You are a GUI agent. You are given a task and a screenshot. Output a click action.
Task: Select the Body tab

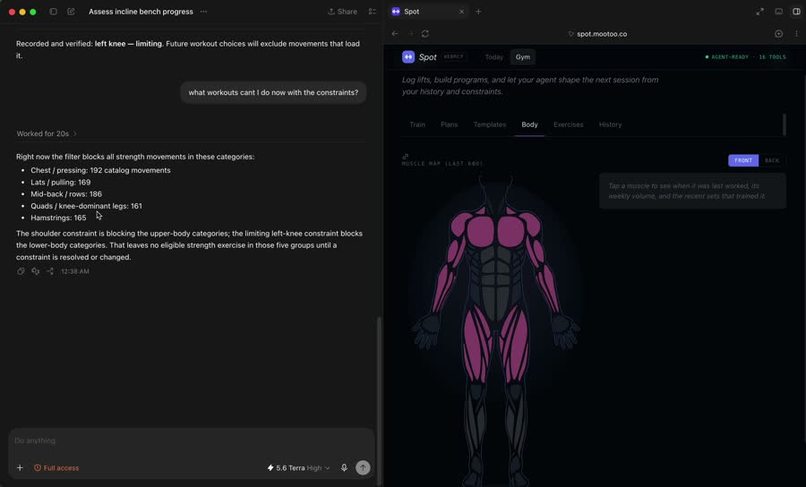pos(529,124)
